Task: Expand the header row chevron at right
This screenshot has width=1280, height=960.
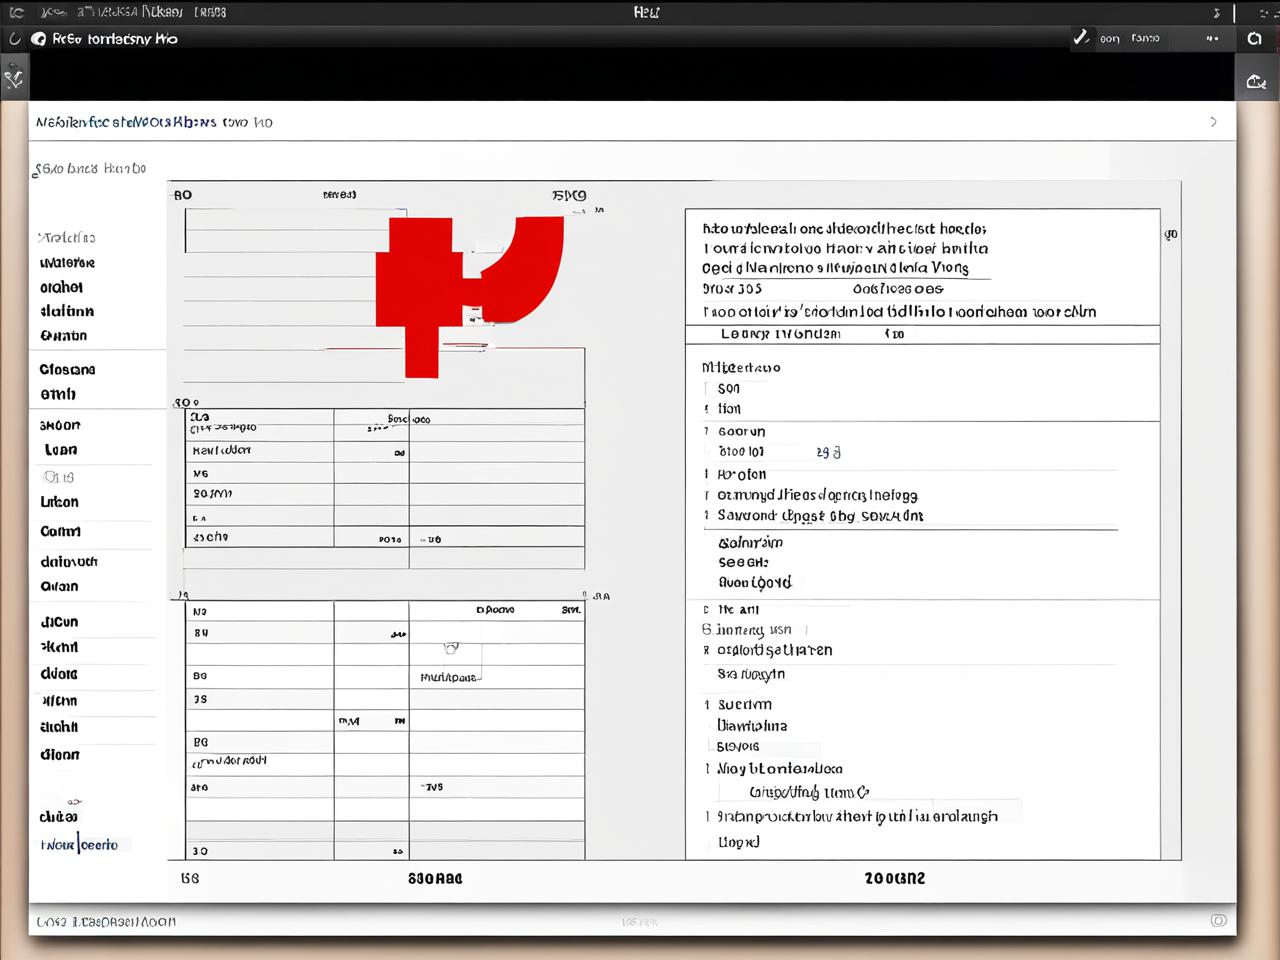Action: click(x=1214, y=122)
